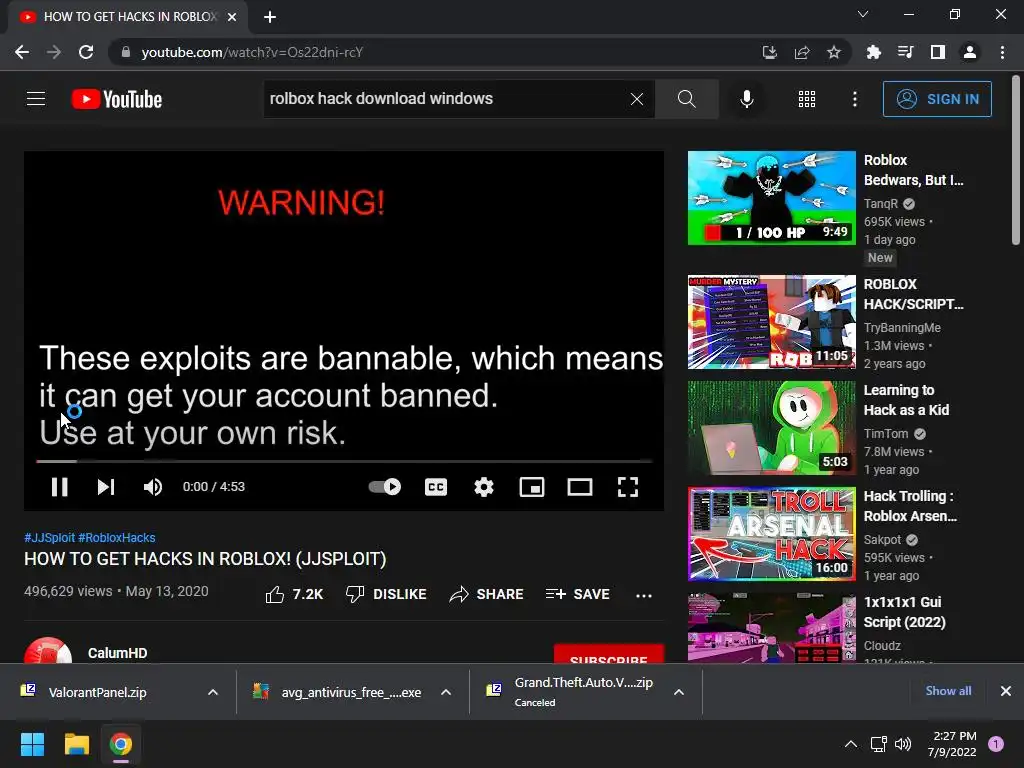Screen dimensions: 1024x768
Task: Pause the video playback
Action: coord(59,487)
